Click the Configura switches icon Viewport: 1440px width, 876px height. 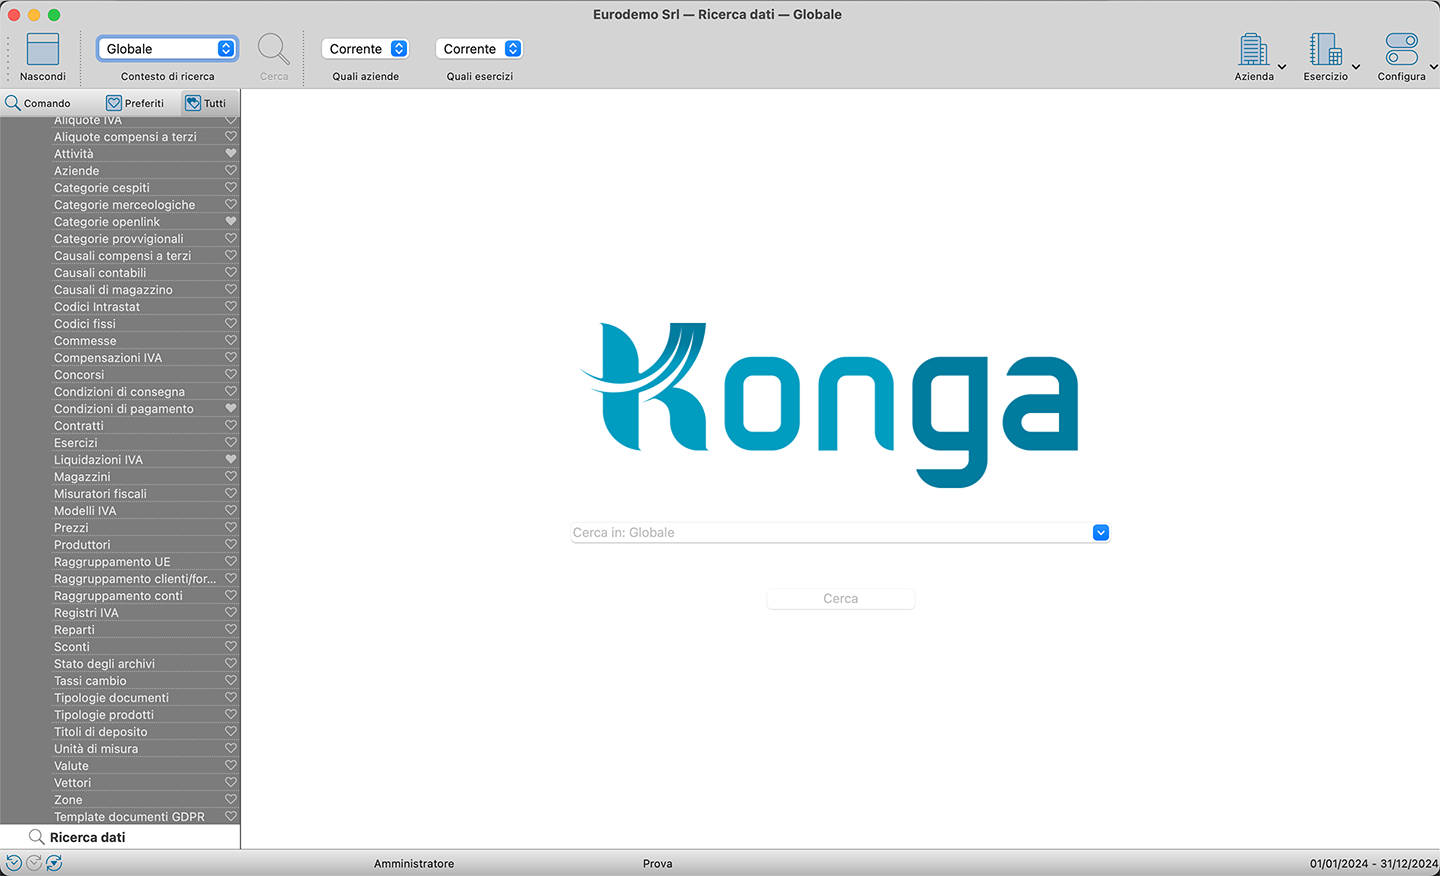point(1401,49)
